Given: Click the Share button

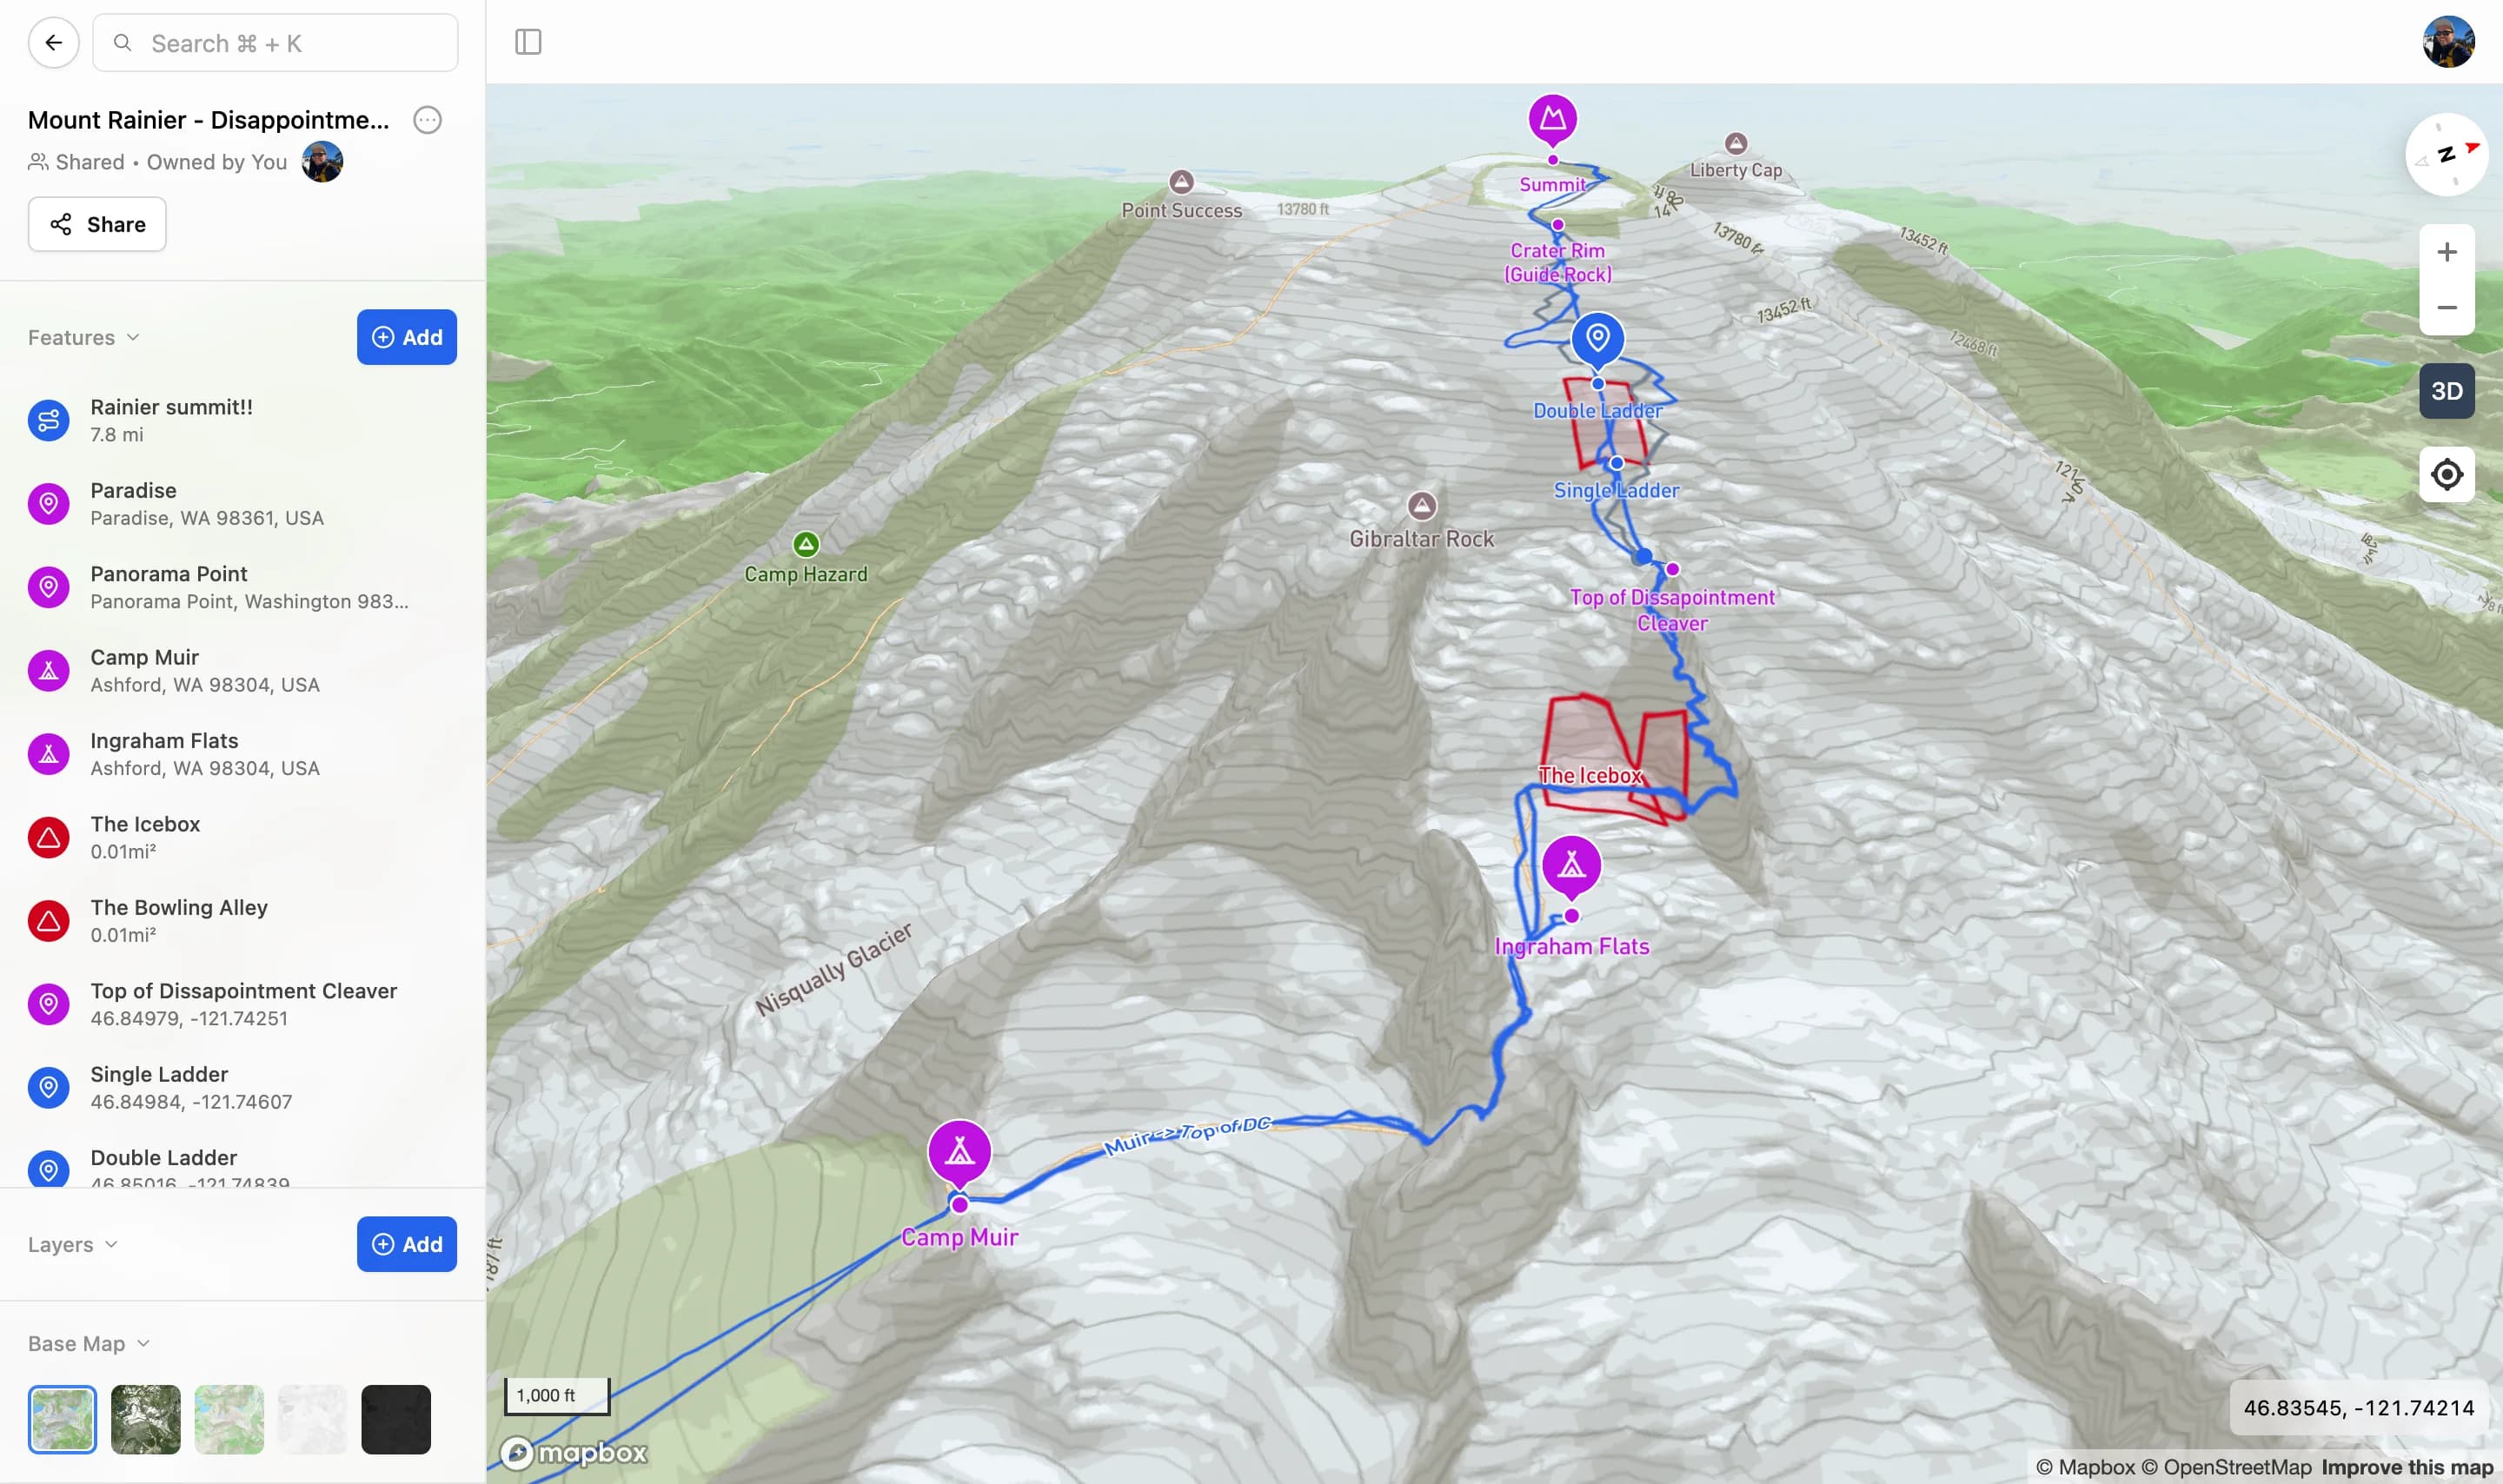Looking at the screenshot, I should click(97, 224).
